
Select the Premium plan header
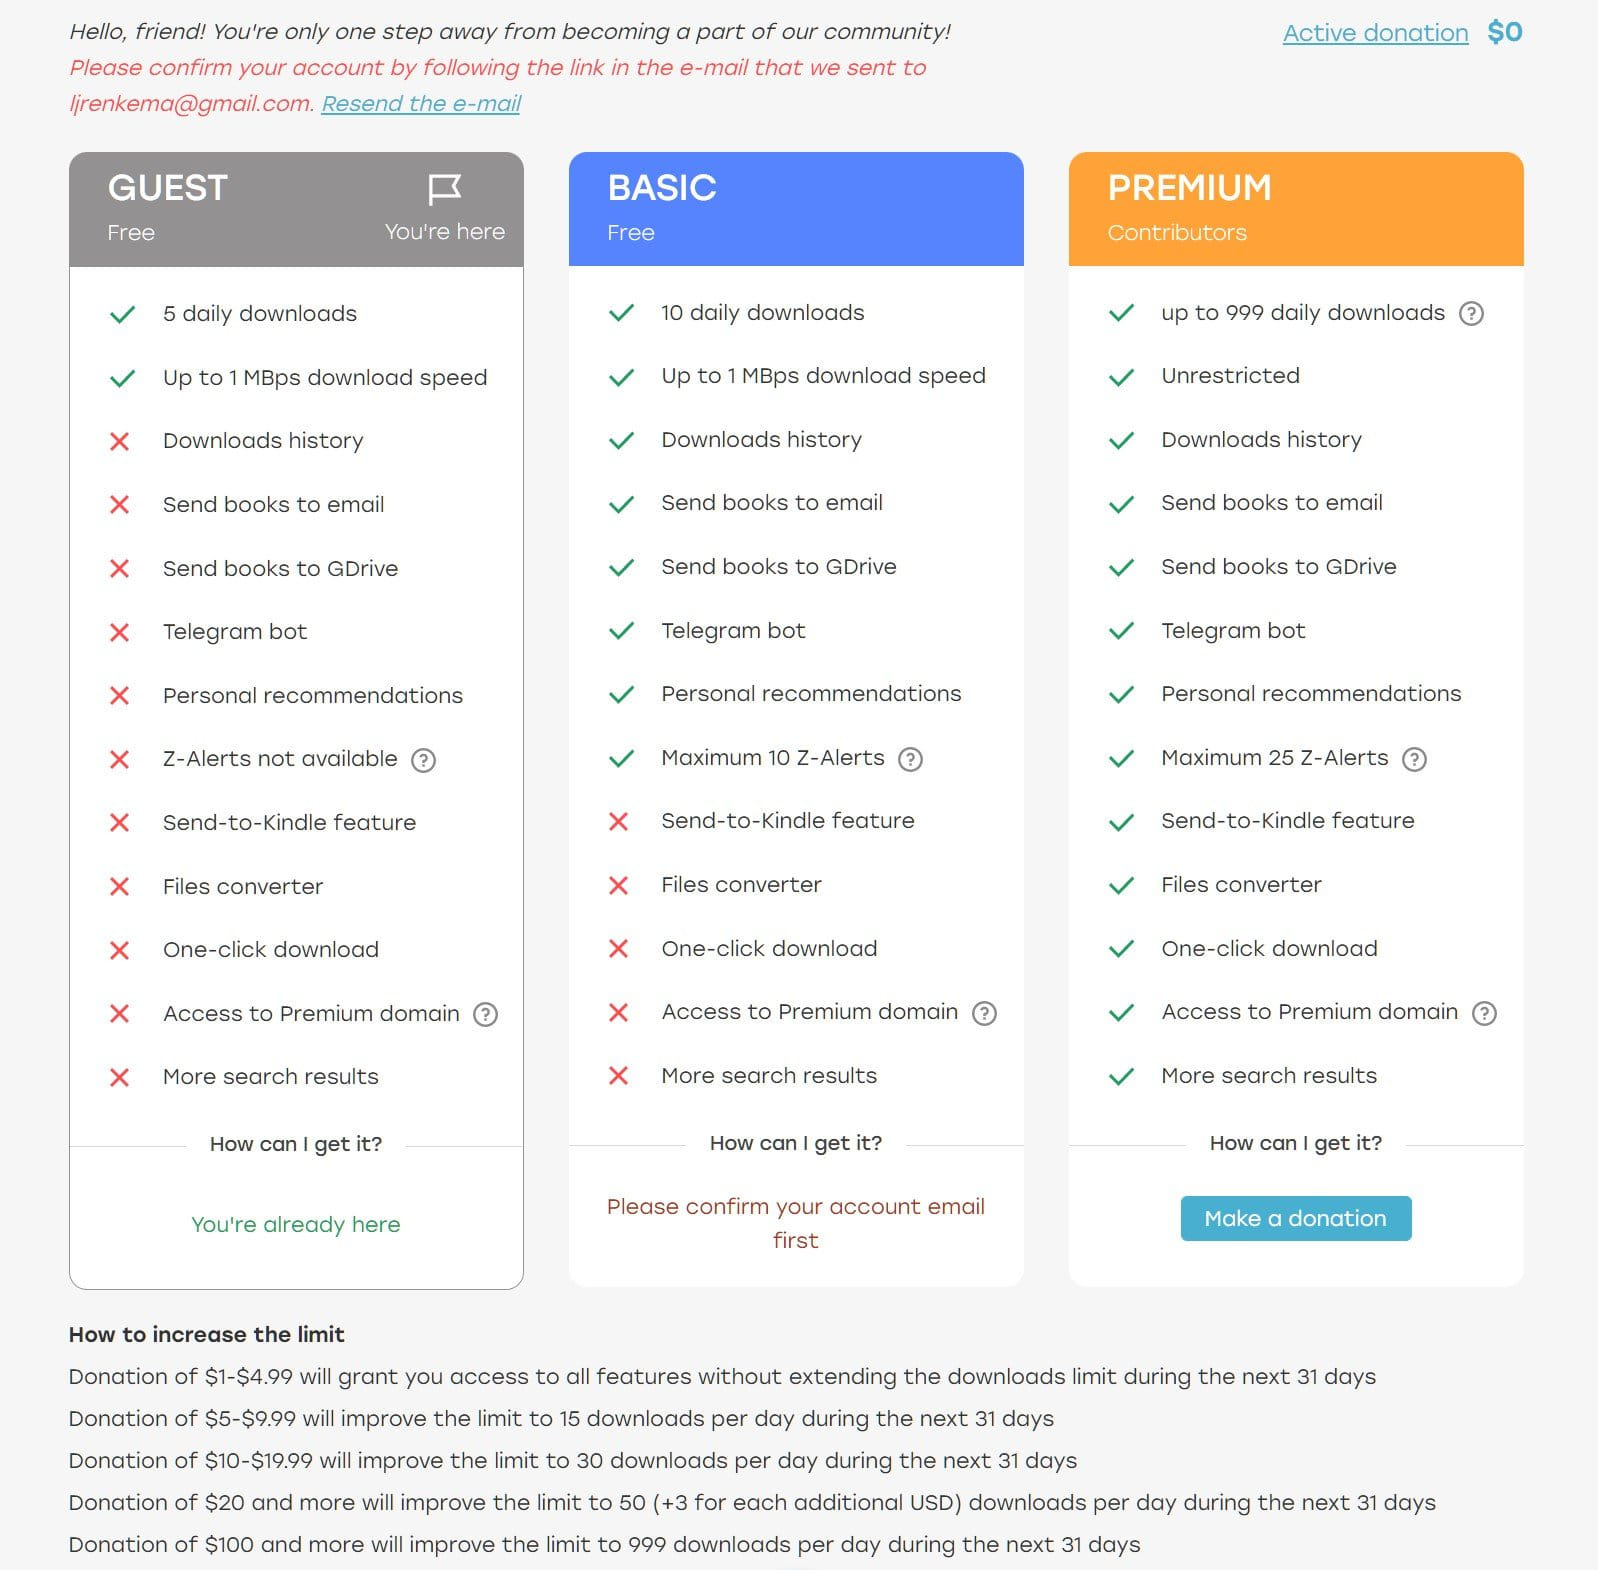(1295, 209)
